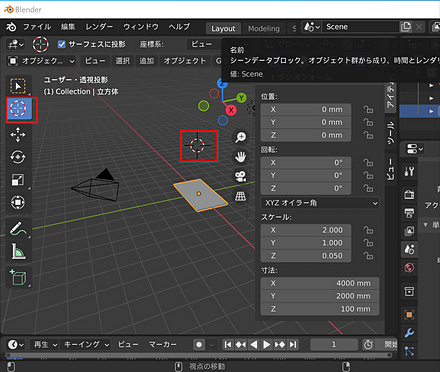Open XYZ オイラー角 rotation mode dropdown
The image size is (440, 372).
[x=320, y=203]
